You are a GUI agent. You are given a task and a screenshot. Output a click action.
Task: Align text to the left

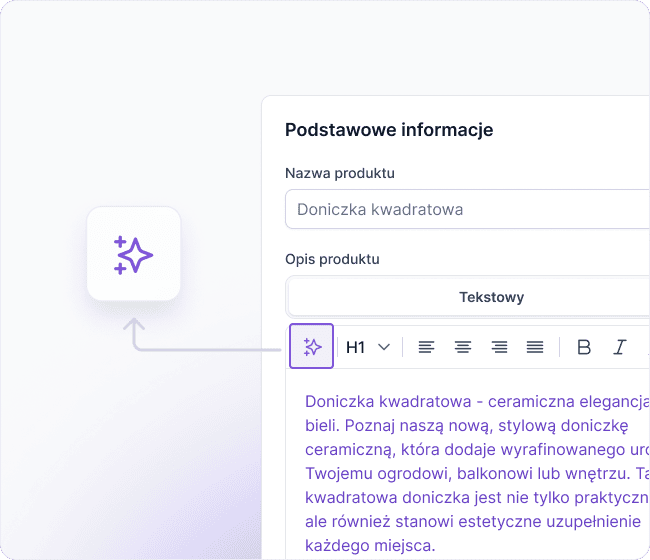point(426,347)
